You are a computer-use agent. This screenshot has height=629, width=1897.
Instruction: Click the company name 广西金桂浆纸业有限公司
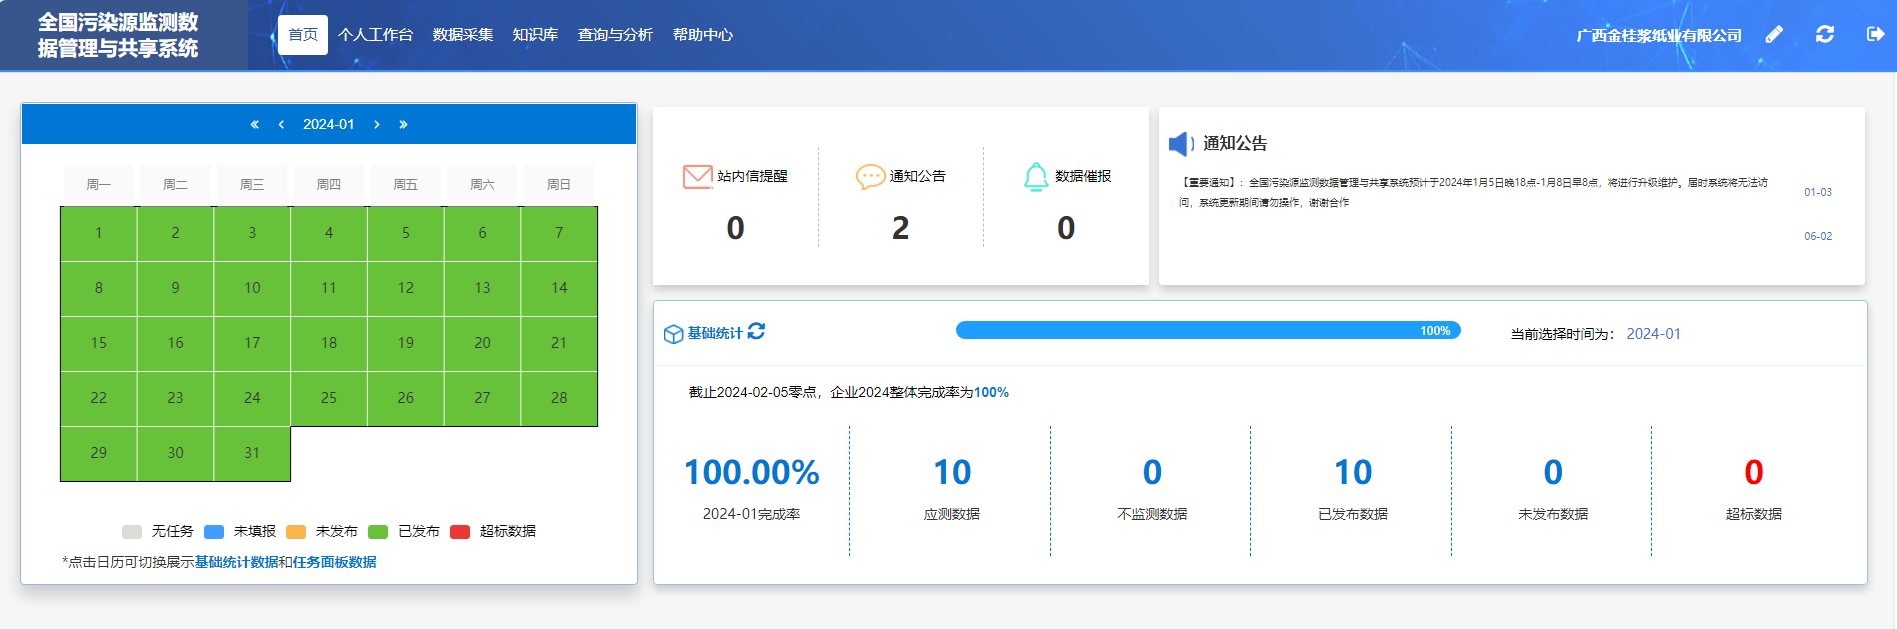coord(1658,35)
